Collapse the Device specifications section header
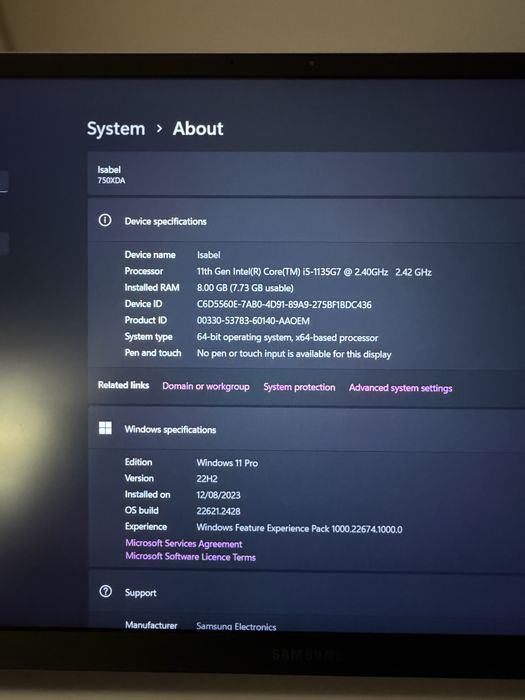 click(x=306, y=221)
